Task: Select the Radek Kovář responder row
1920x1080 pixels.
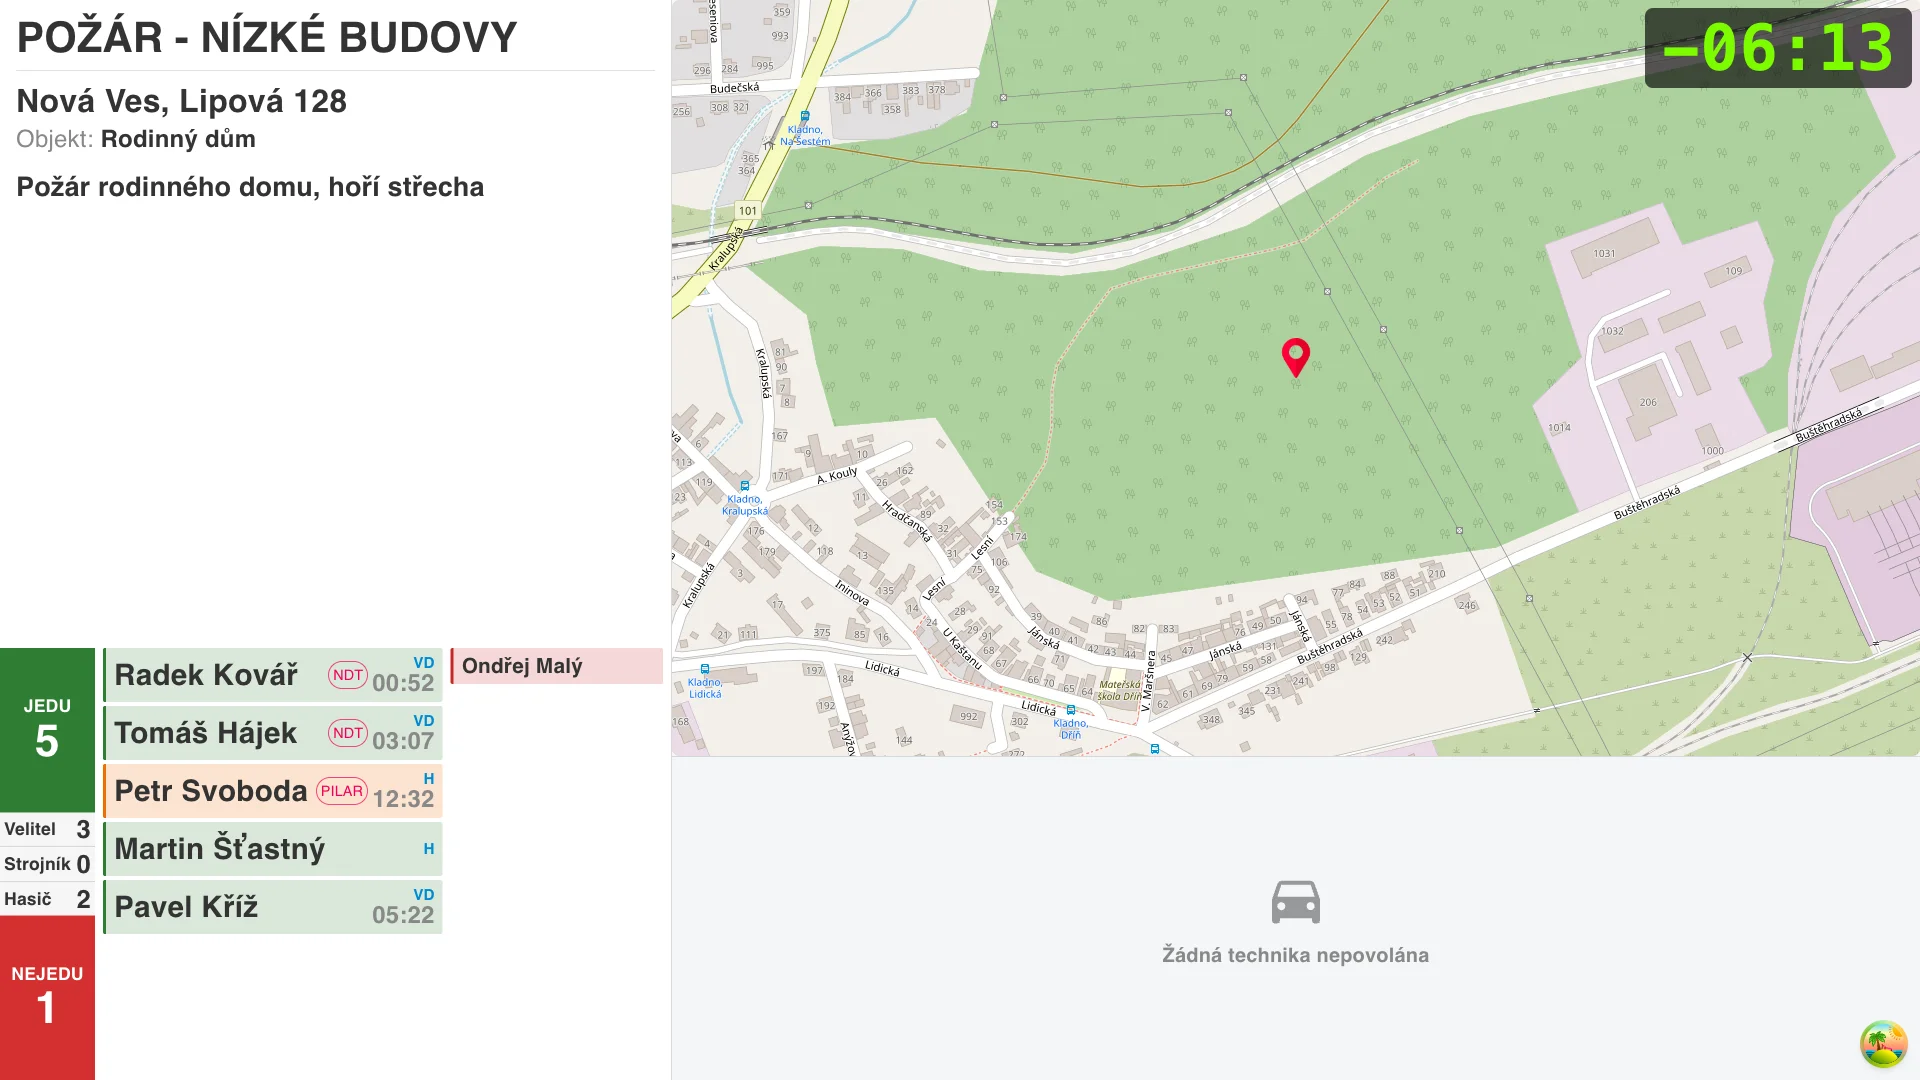Action: point(273,675)
